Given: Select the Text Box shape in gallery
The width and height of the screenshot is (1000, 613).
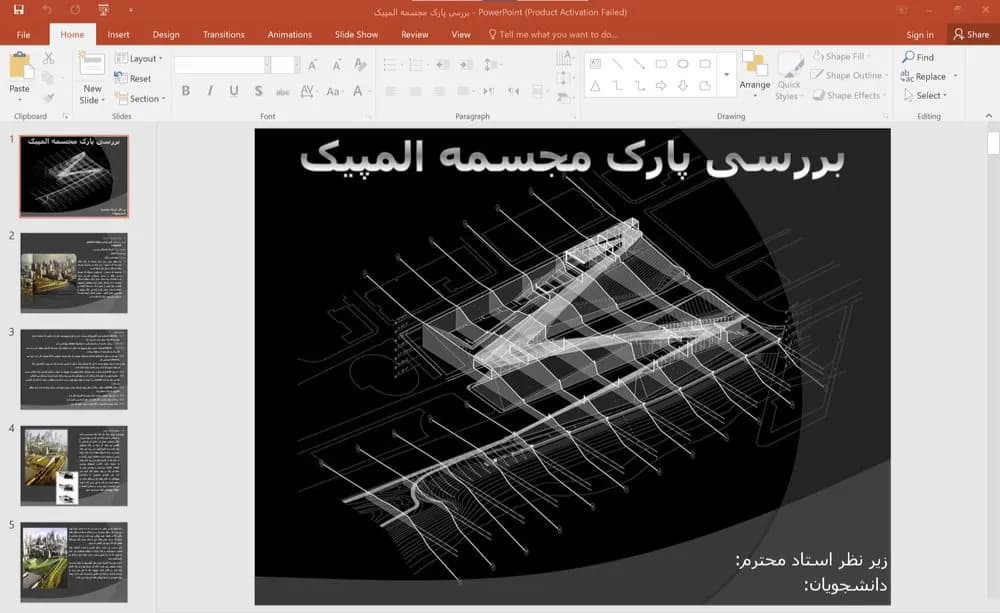Looking at the screenshot, I should coord(595,64).
